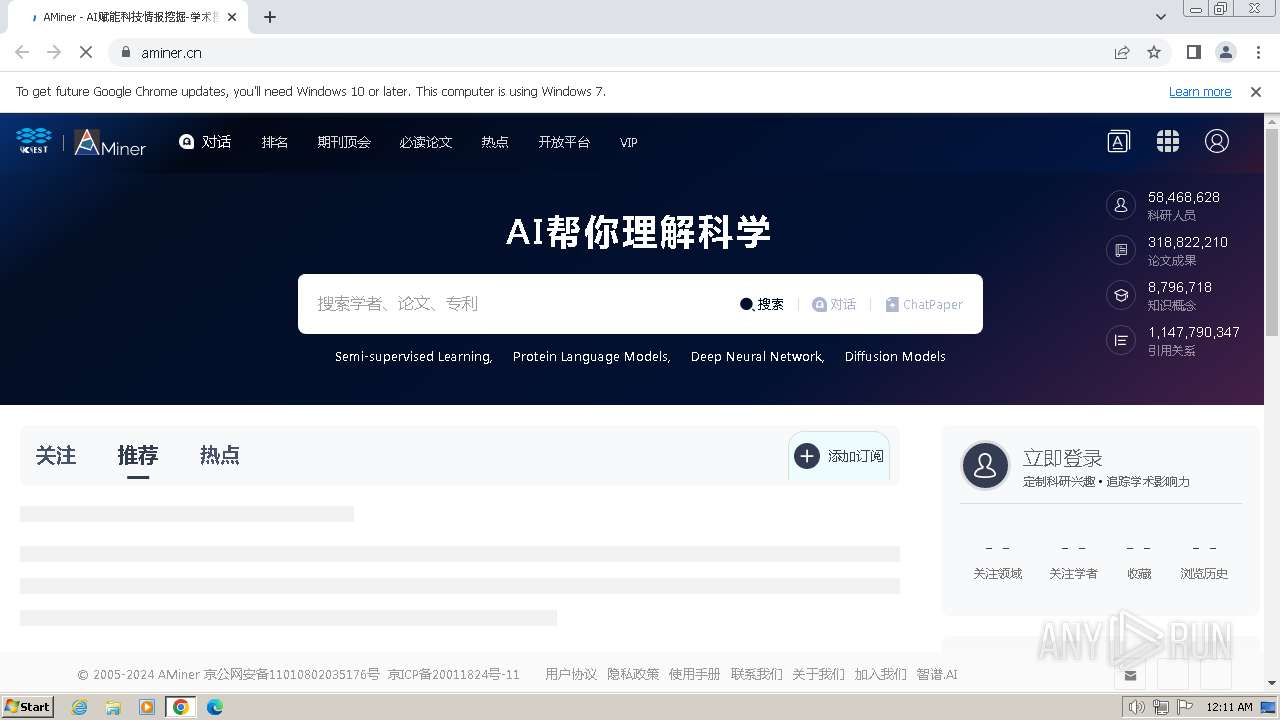This screenshot has width=1280, height=720.
Task: Open Microsoft Edge from the taskbar
Action: [214, 707]
